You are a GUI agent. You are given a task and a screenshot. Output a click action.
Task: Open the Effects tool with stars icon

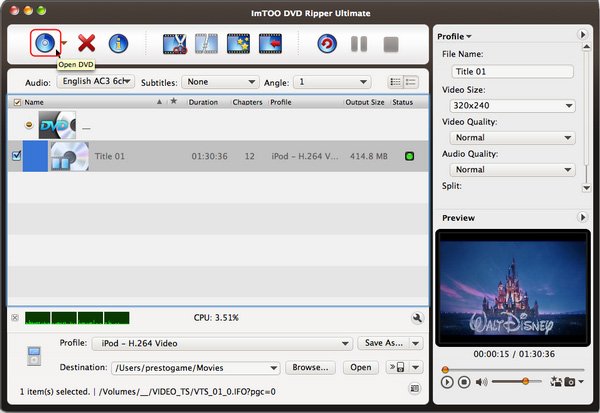click(x=238, y=44)
